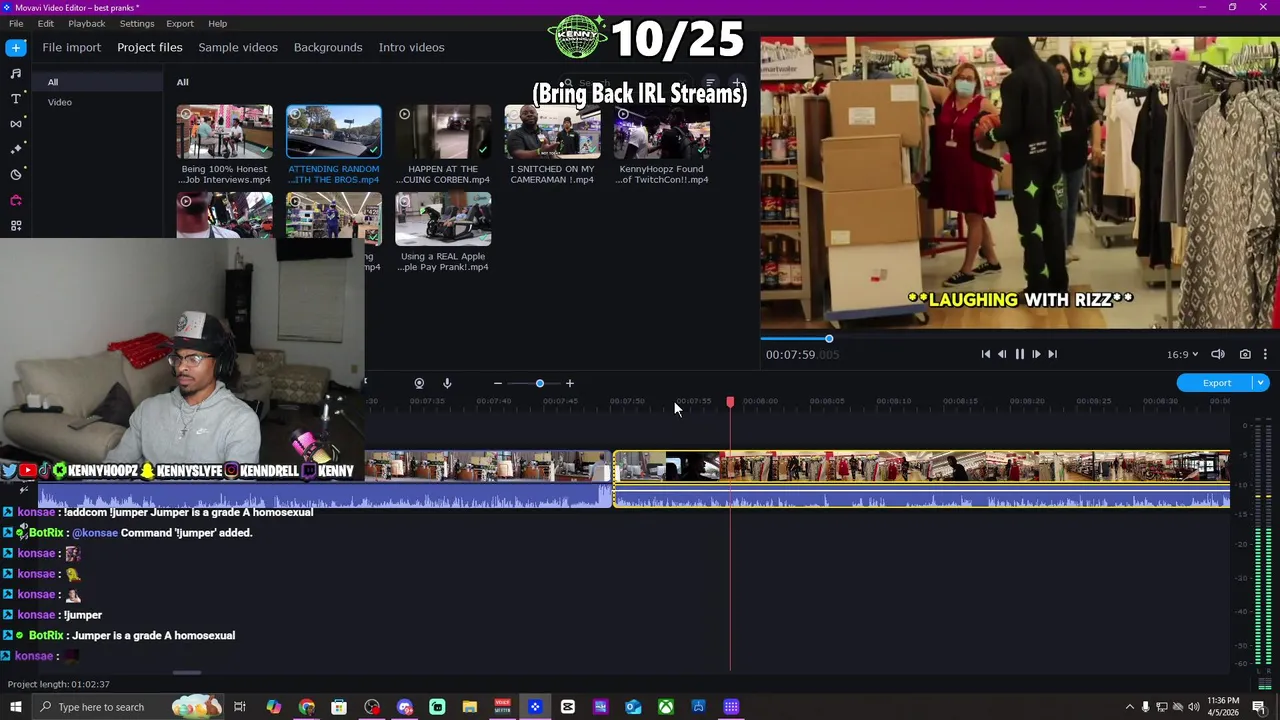Open the More tools grid icon
This screenshot has height=720, width=1280.
[15, 226]
